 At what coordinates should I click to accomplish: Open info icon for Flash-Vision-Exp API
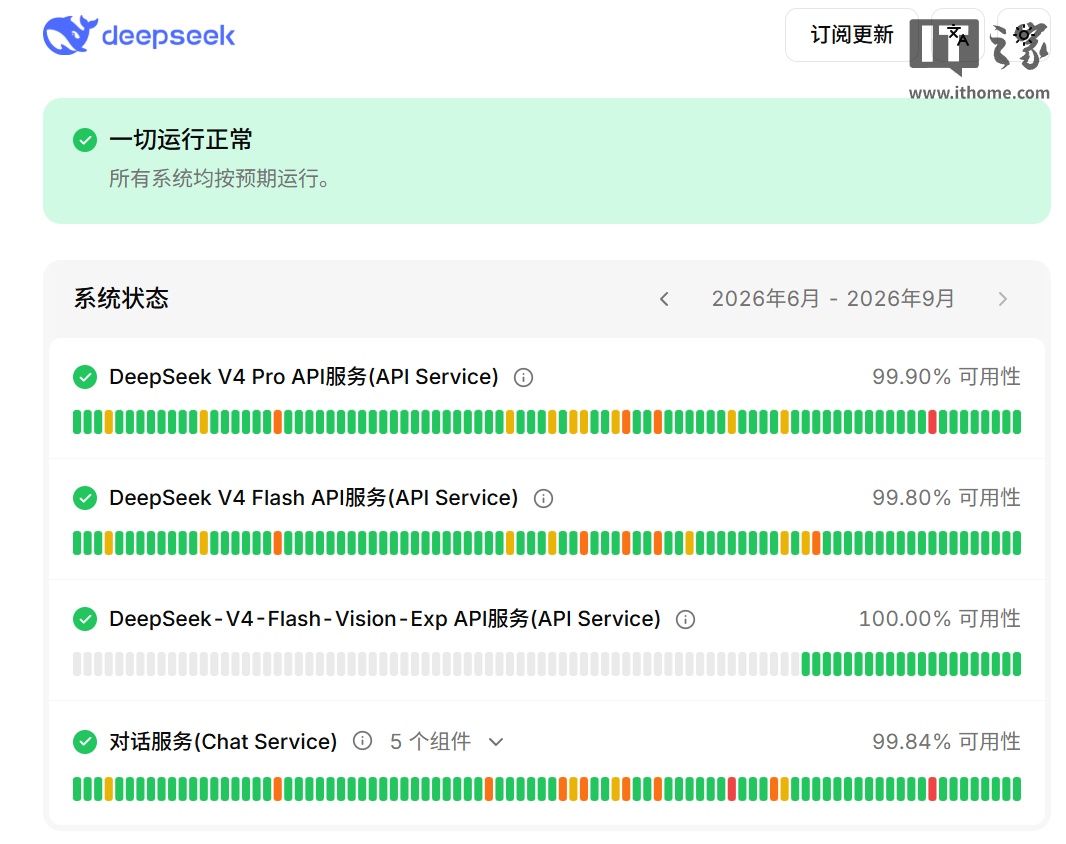point(685,620)
